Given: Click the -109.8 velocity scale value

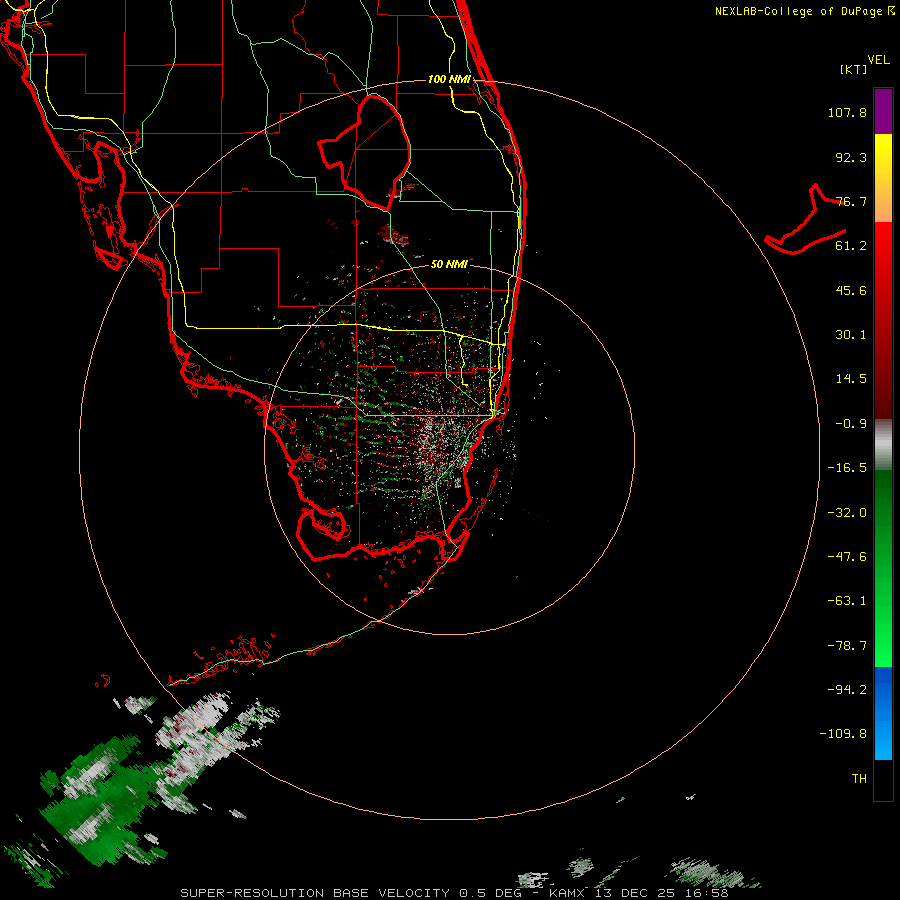Looking at the screenshot, I should [x=843, y=734].
